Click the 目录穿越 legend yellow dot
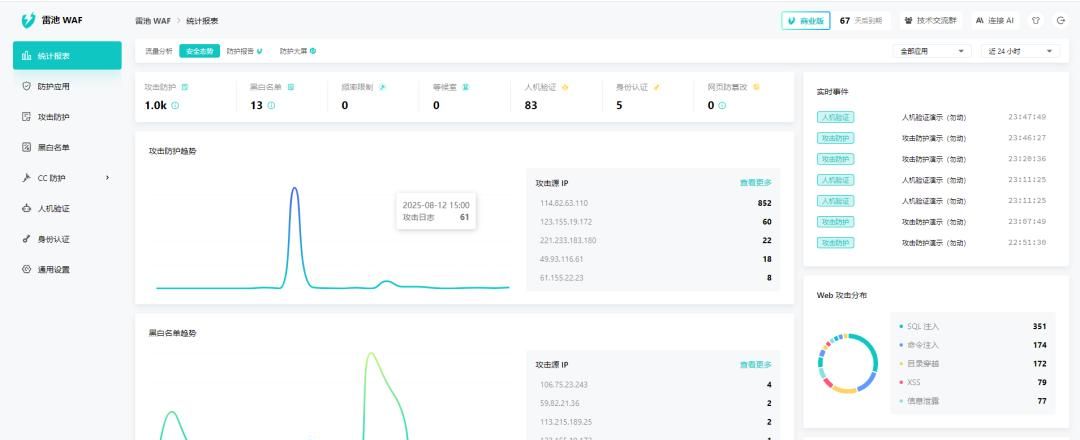 901,364
